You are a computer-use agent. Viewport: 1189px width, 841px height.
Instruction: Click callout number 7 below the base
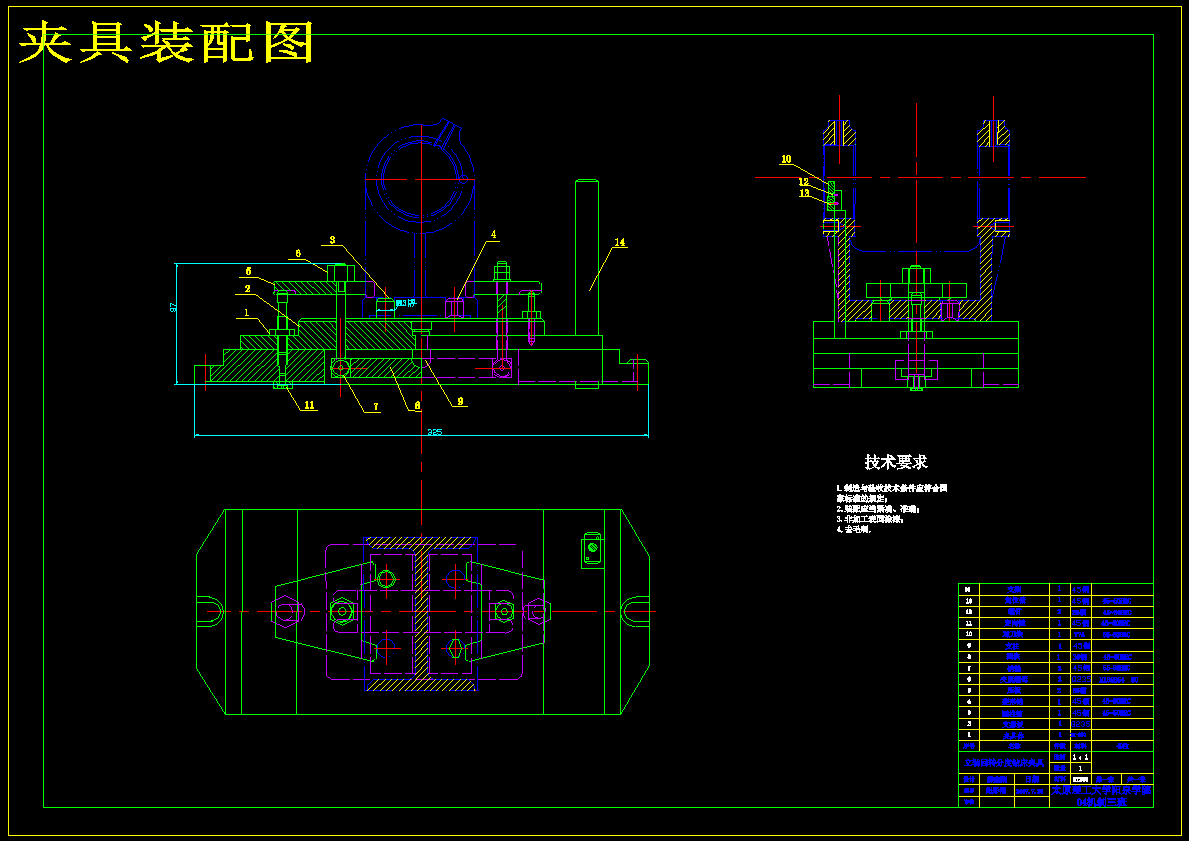(x=375, y=407)
